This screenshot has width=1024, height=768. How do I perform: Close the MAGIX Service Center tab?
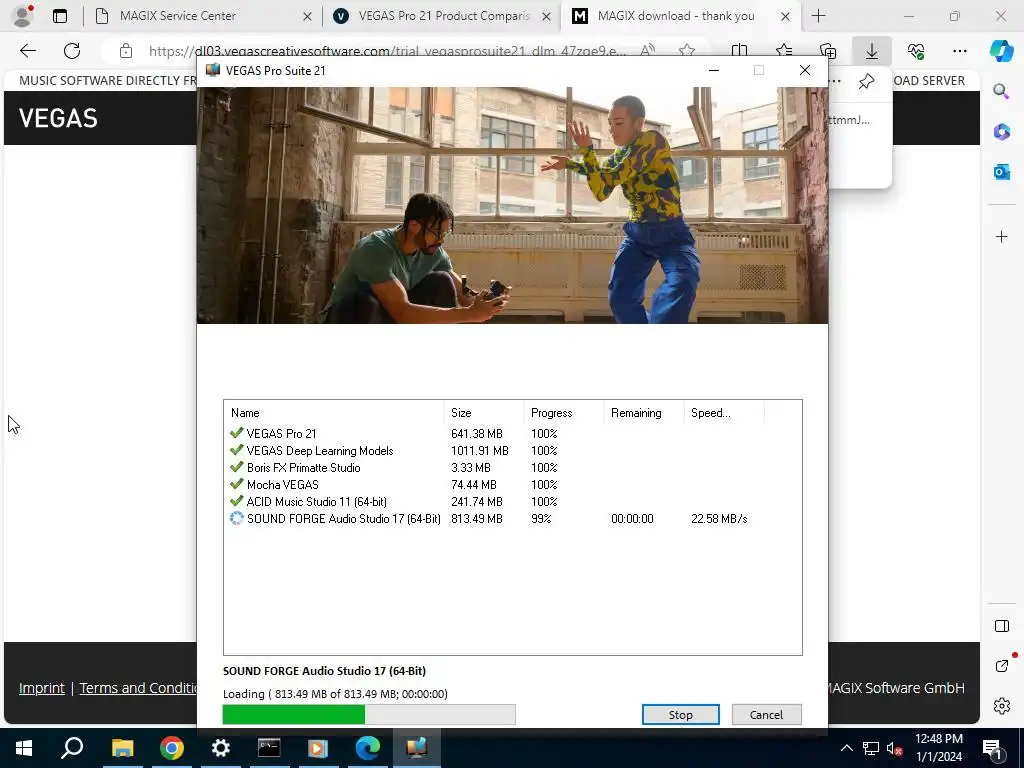(307, 16)
